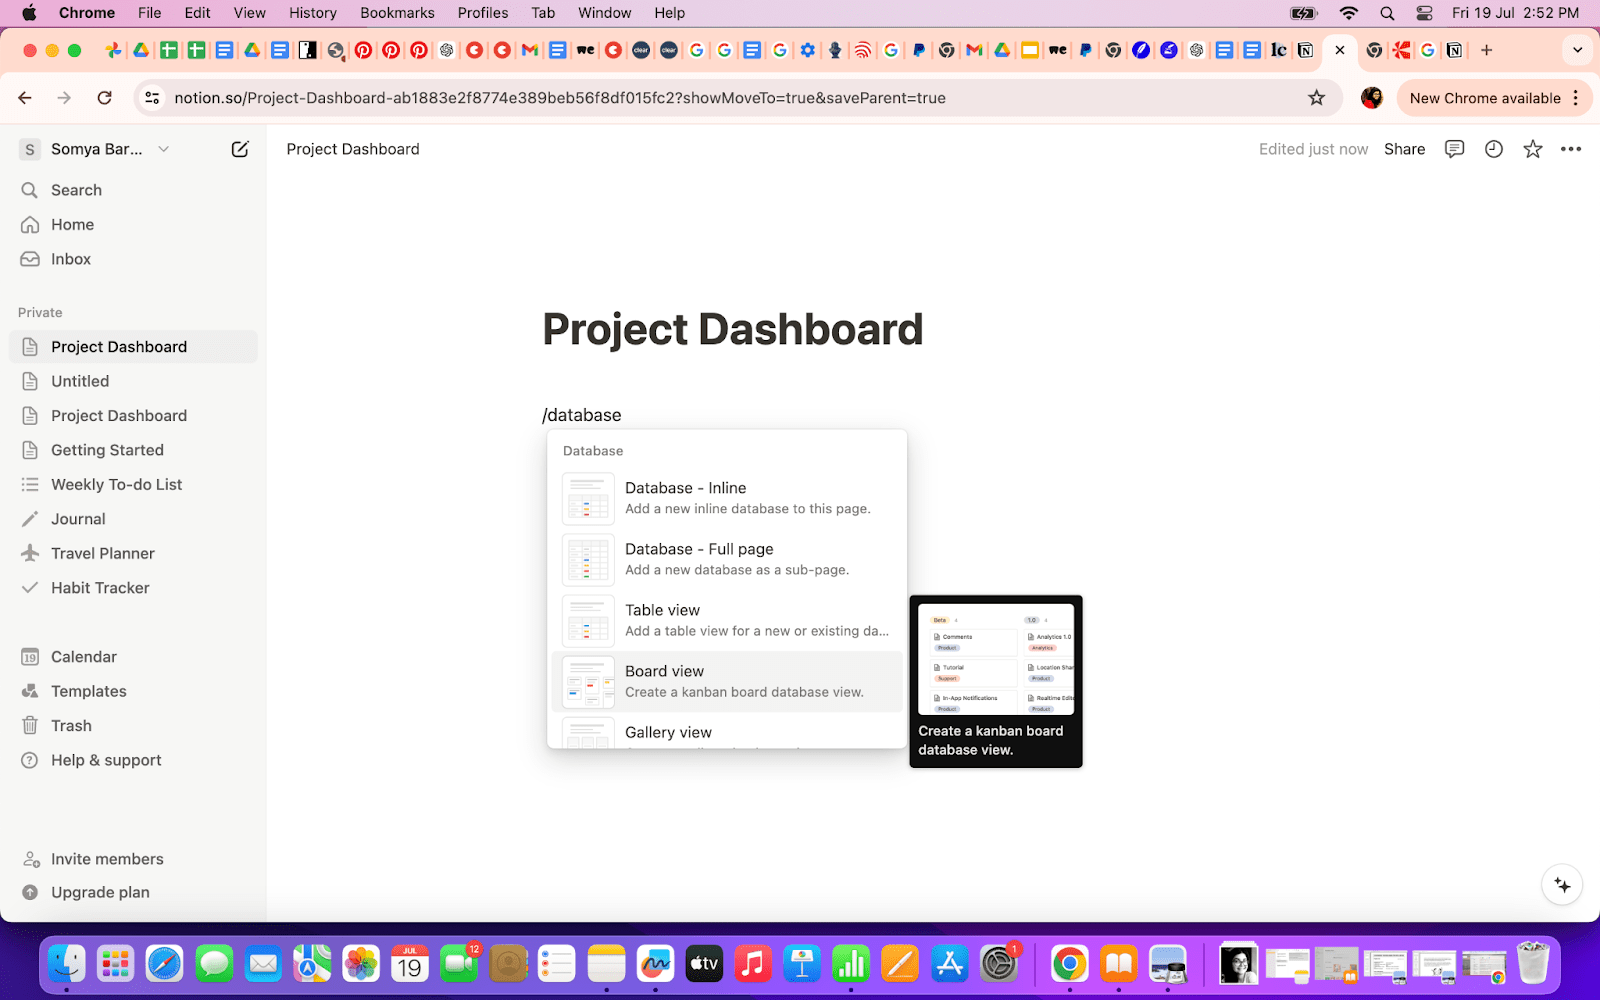Favorite this page using the star icon
1600x1000 pixels.
[x=1532, y=148]
